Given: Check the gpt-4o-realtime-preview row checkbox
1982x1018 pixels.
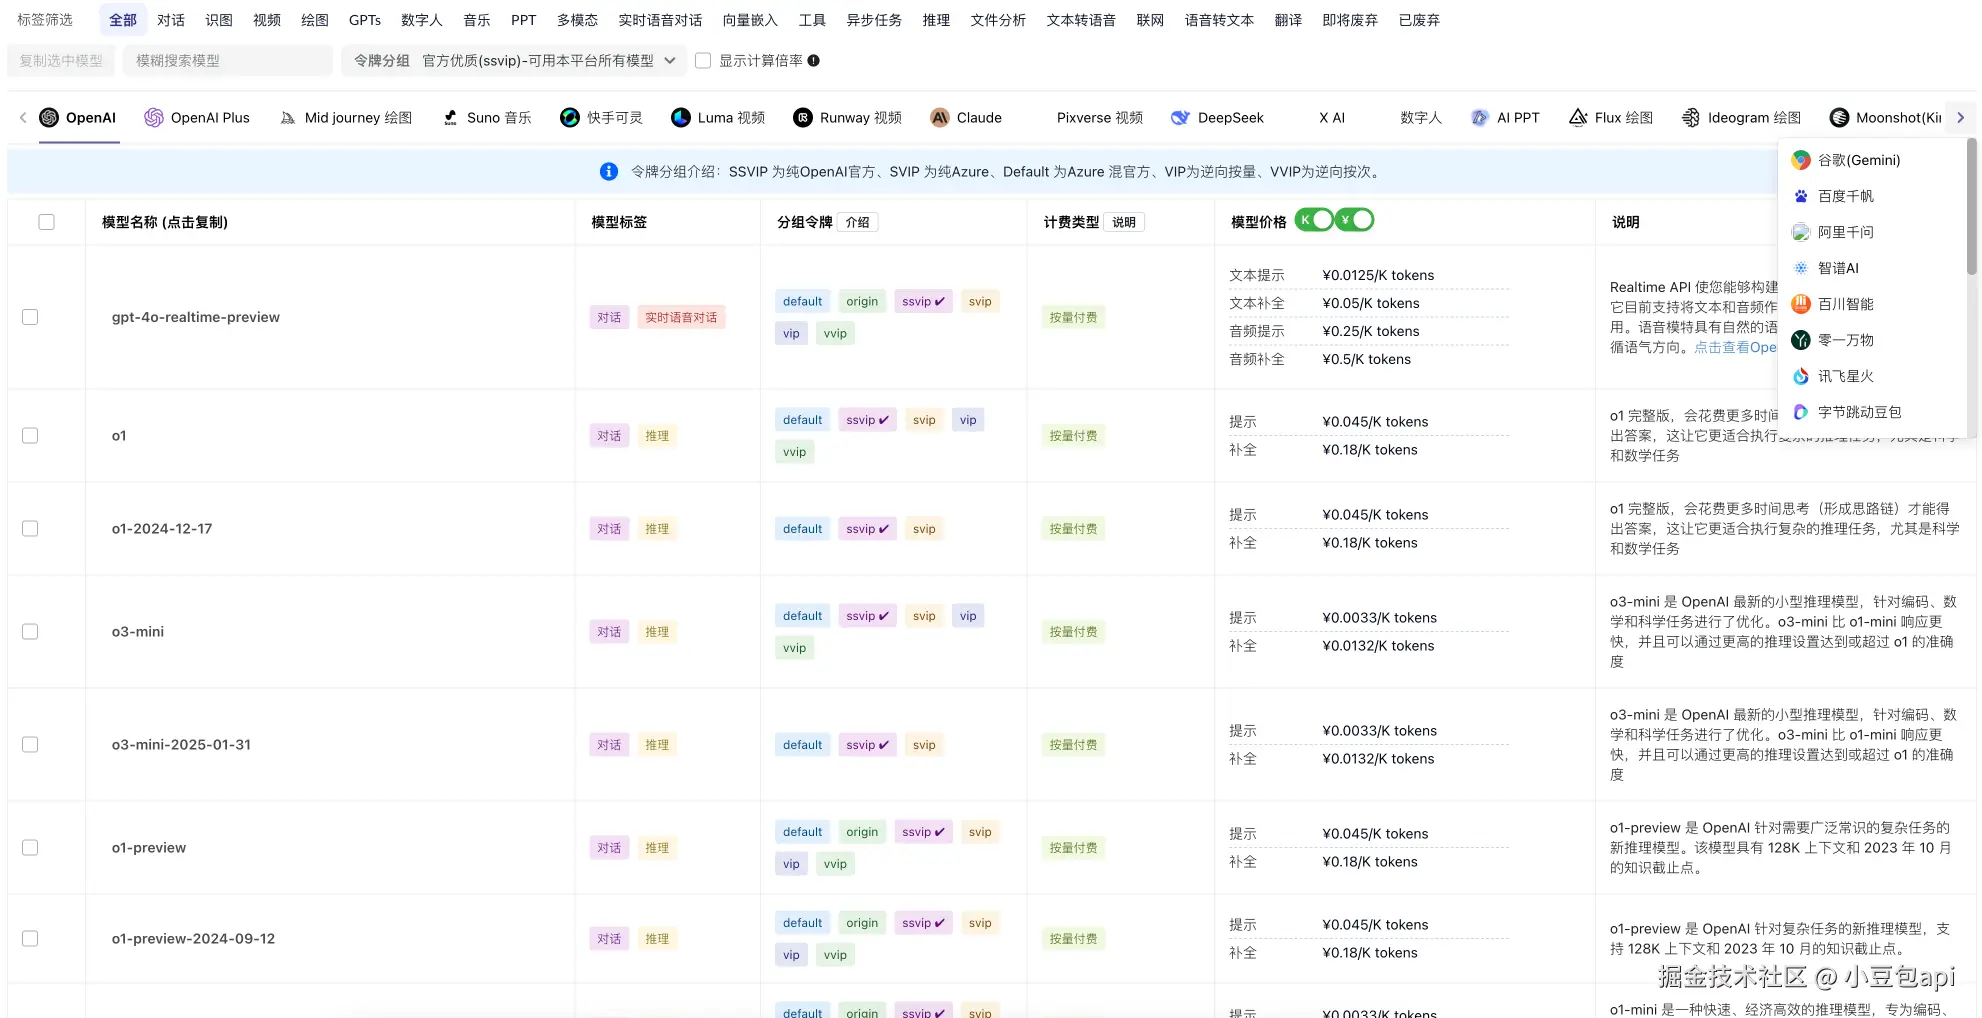Looking at the screenshot, I should 30,317.
